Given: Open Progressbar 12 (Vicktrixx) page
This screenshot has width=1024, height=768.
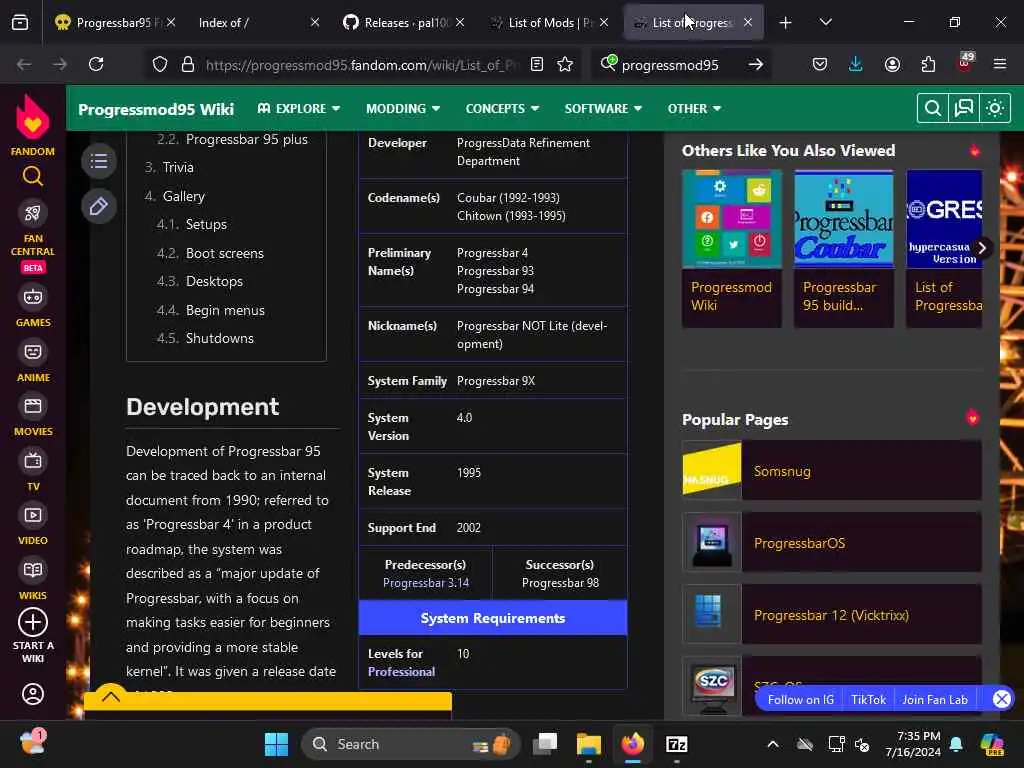Looking at the screenshot, I should [831, 615].
